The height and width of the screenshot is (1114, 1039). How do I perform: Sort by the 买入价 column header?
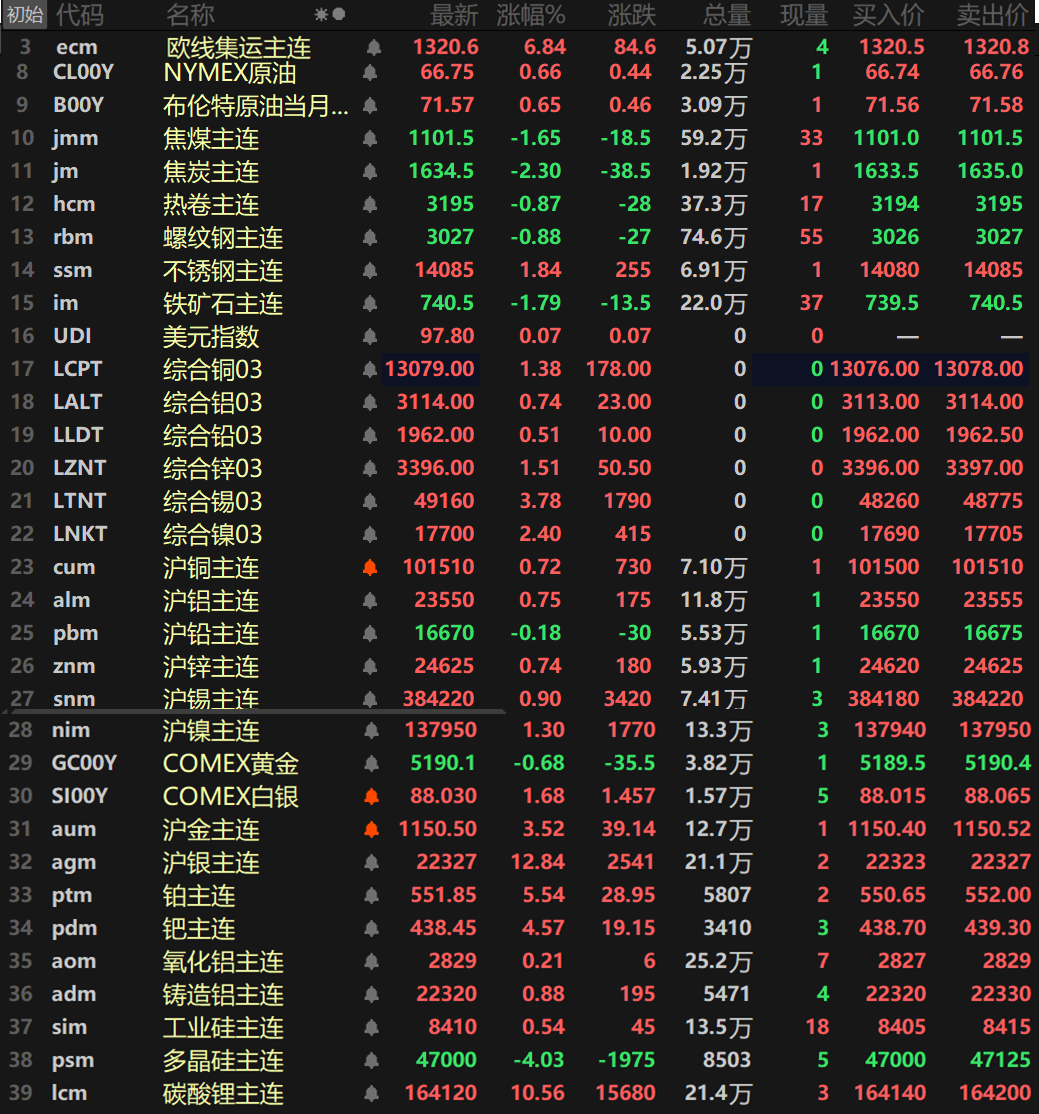click(888, 14)
